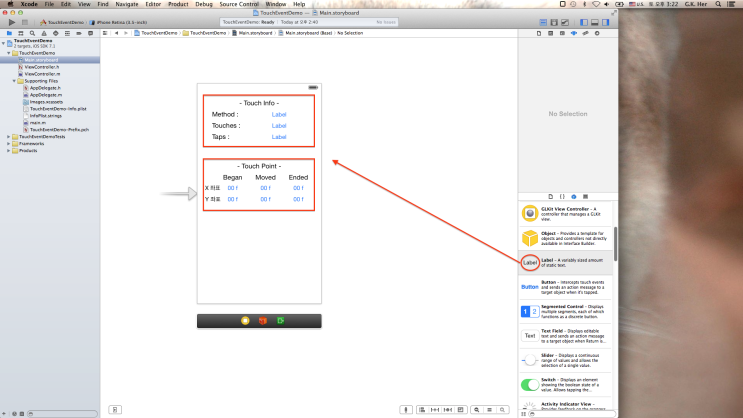Expand the Frameworks folder
This screenshot has width=743, height=418.
coord(9,144)
